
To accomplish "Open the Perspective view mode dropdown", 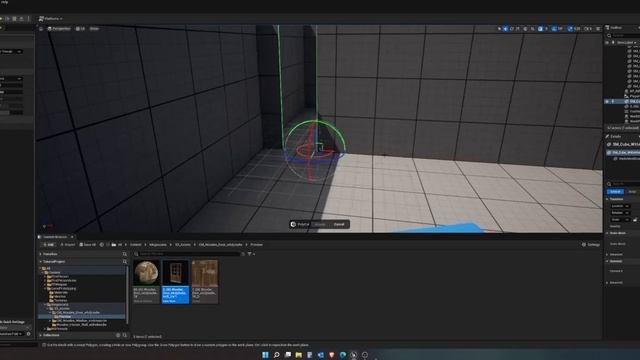I will point(59,29).
